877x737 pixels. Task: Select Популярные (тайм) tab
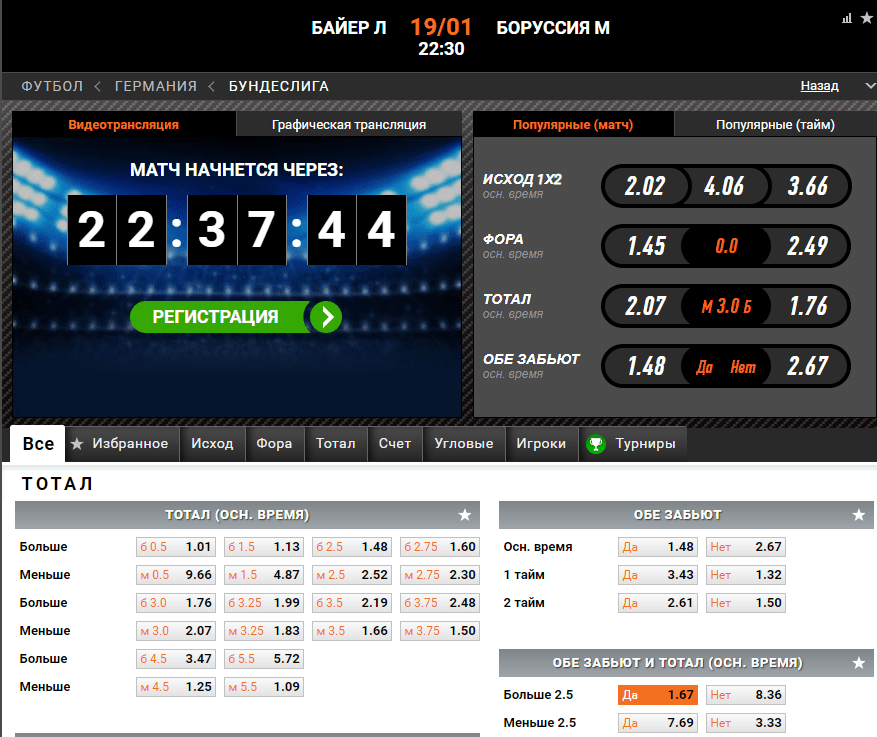pos(775,124)
